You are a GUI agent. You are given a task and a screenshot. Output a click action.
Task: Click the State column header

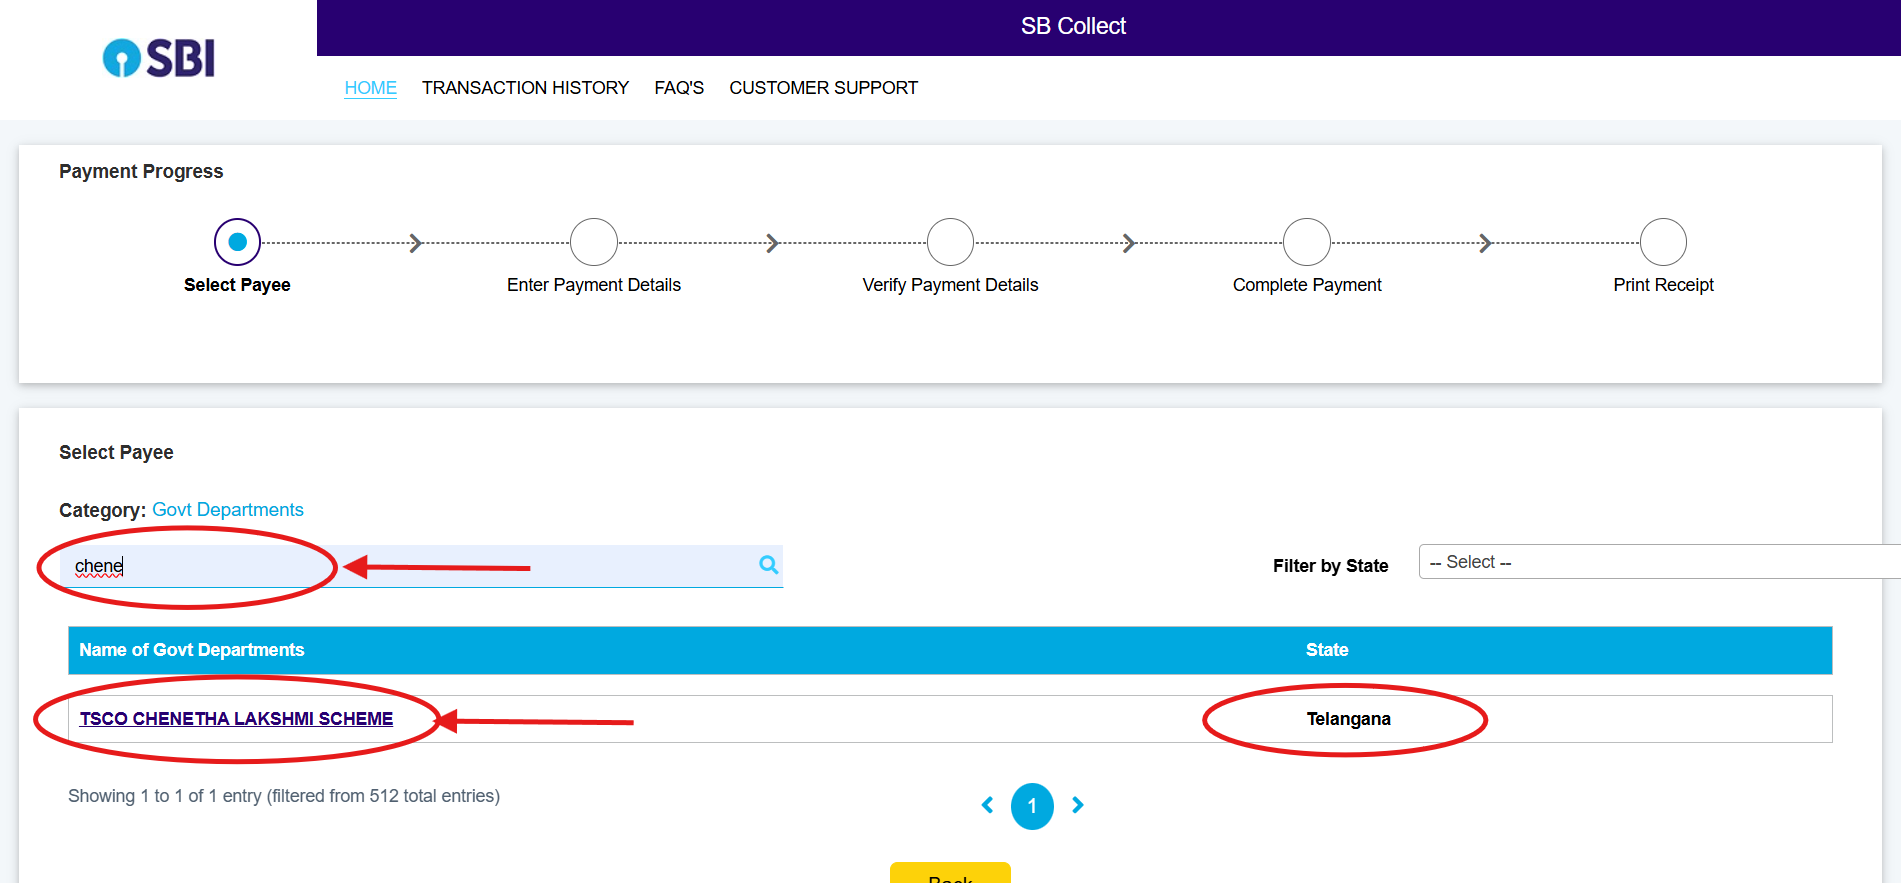[1327, 650]
